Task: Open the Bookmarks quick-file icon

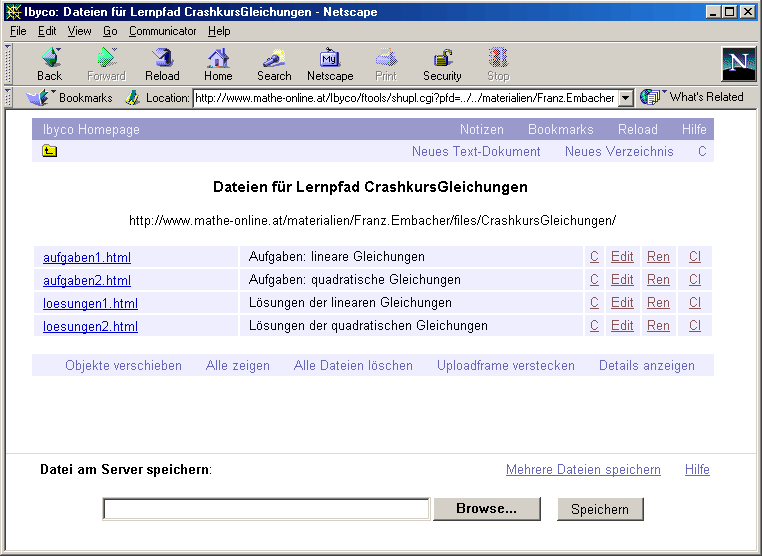Action: tap(38, 97)
